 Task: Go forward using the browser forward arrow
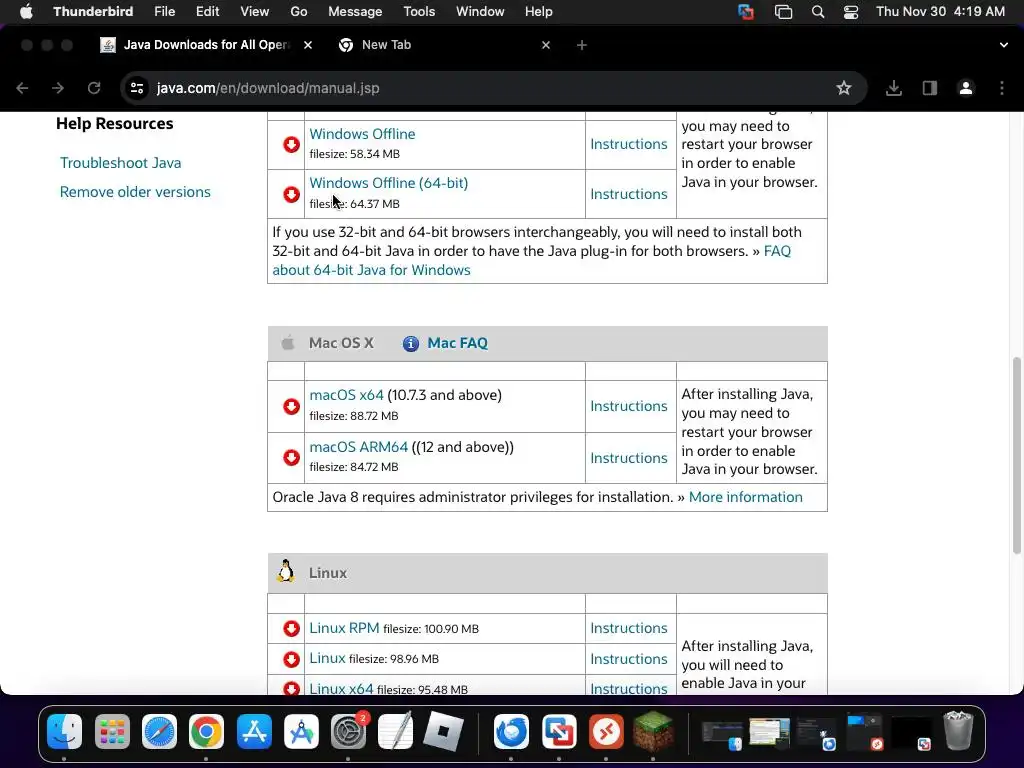[58, 88]
